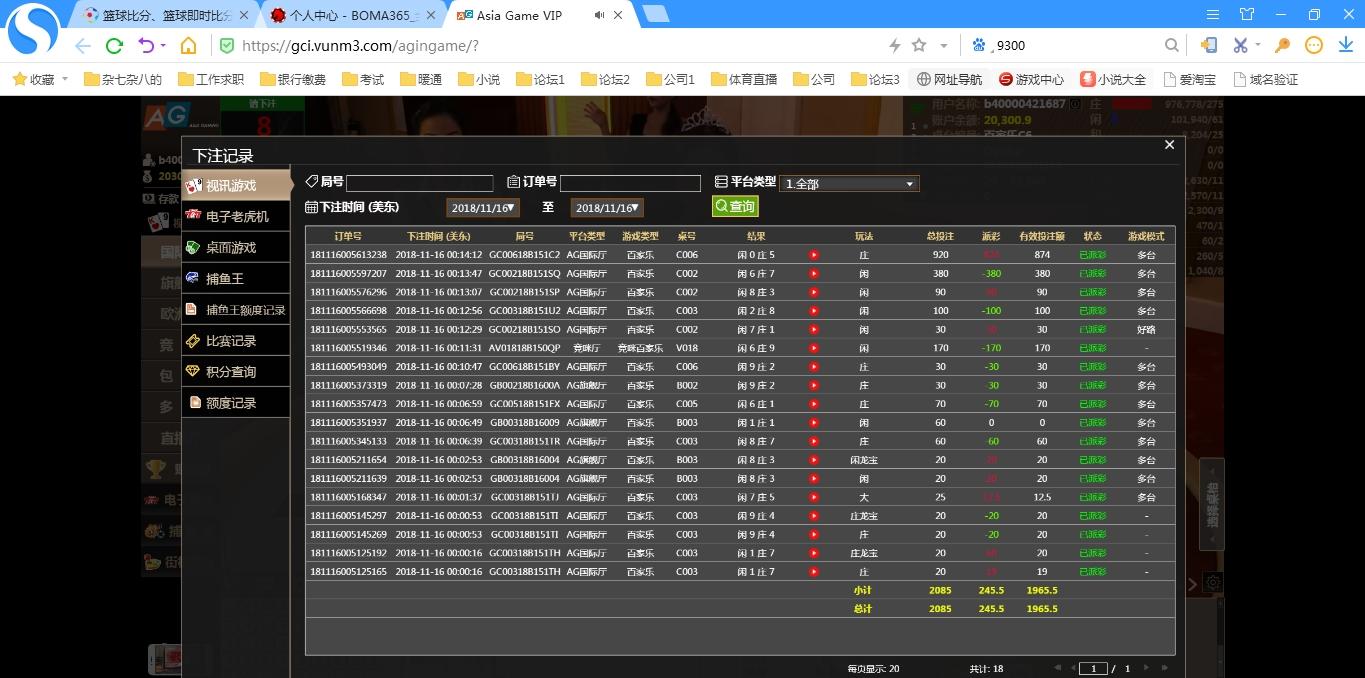Play video replay for order 181116005613238
This screenshot has height=678, width=1365.
tap(814, 255)
